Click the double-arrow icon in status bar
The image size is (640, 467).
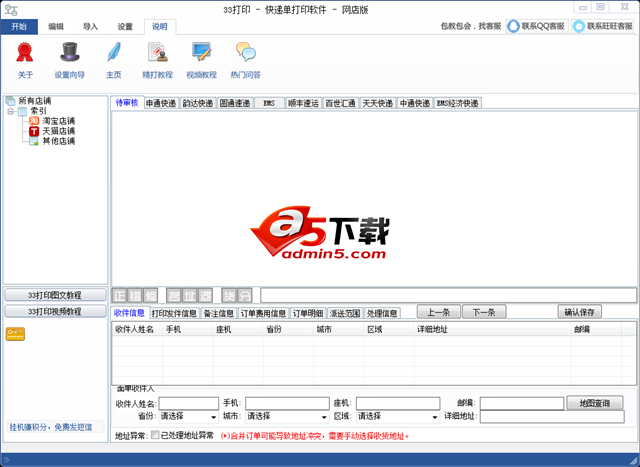[6, 460]
